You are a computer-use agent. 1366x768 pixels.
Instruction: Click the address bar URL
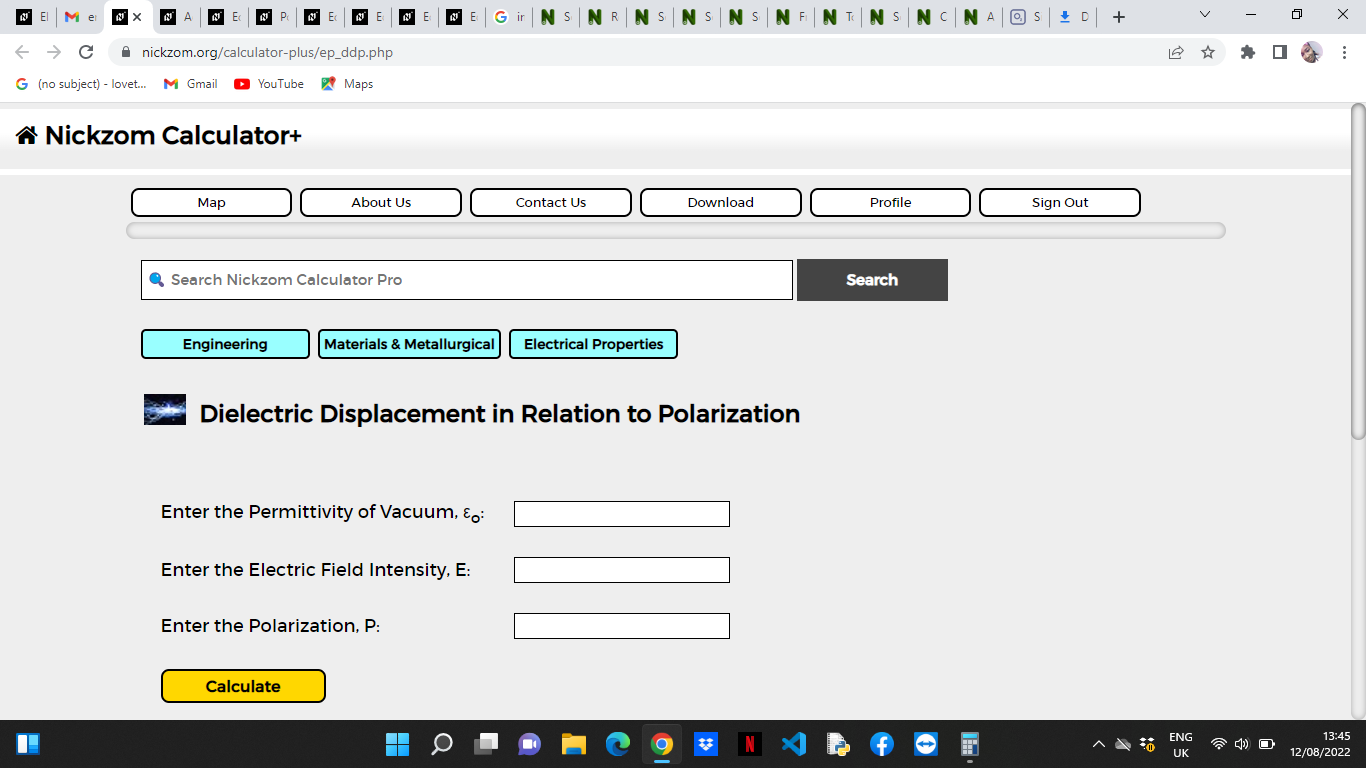267,52
